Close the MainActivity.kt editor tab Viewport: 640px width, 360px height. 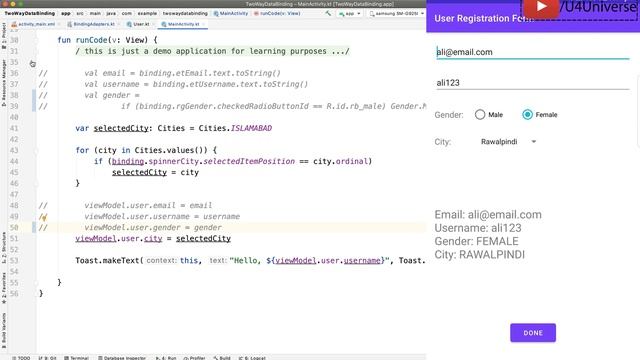(x=203, y=24)
